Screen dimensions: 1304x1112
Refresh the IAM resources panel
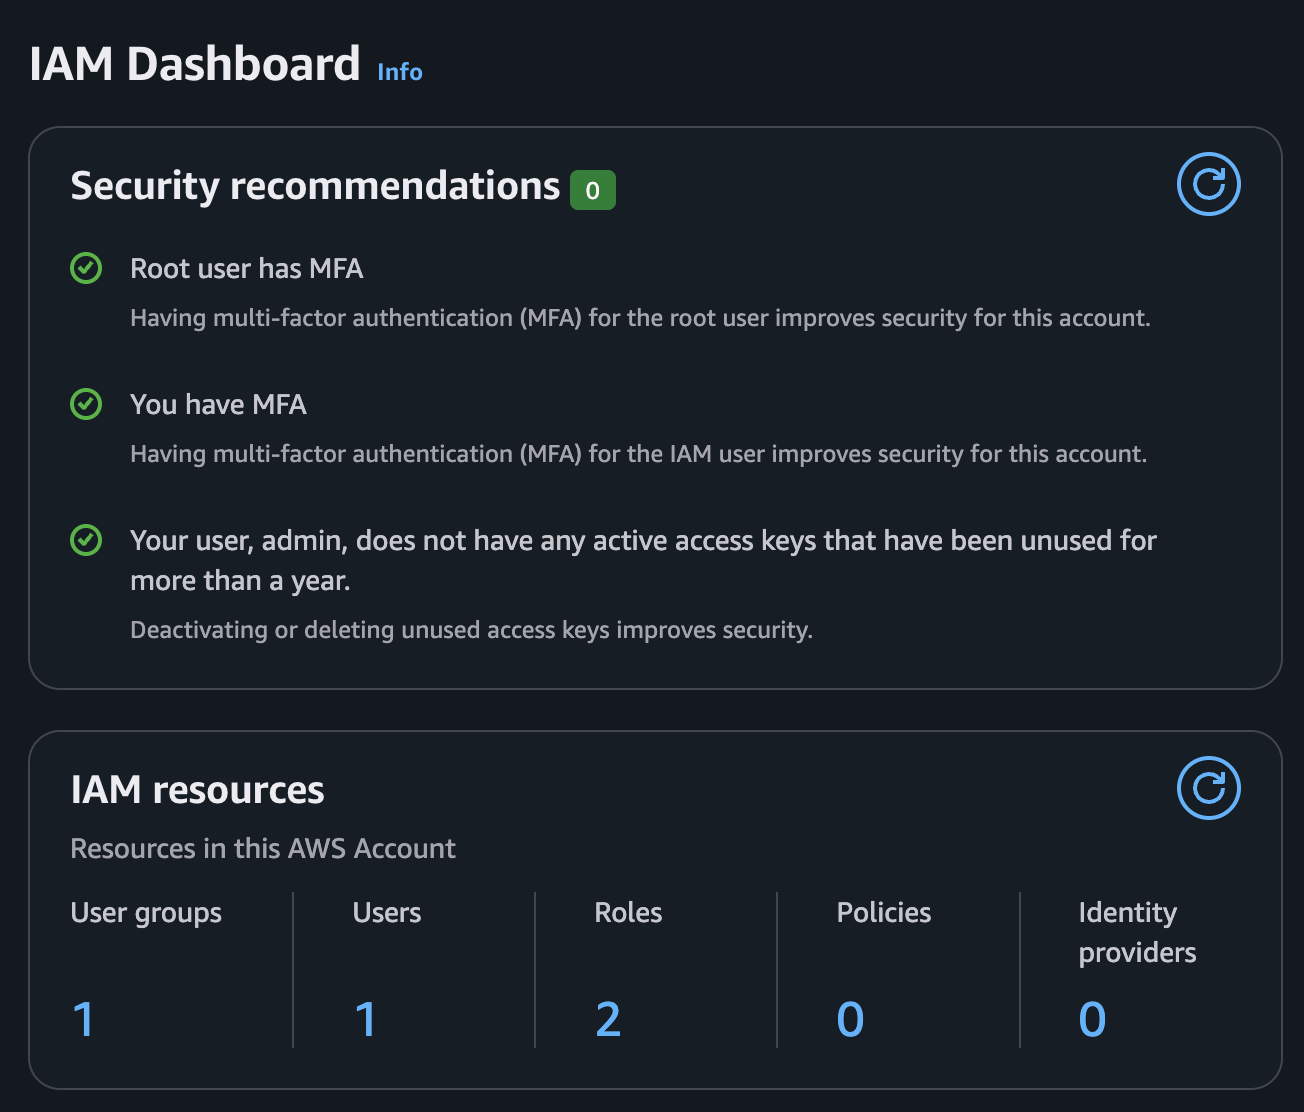click(x=1208, y=788)
